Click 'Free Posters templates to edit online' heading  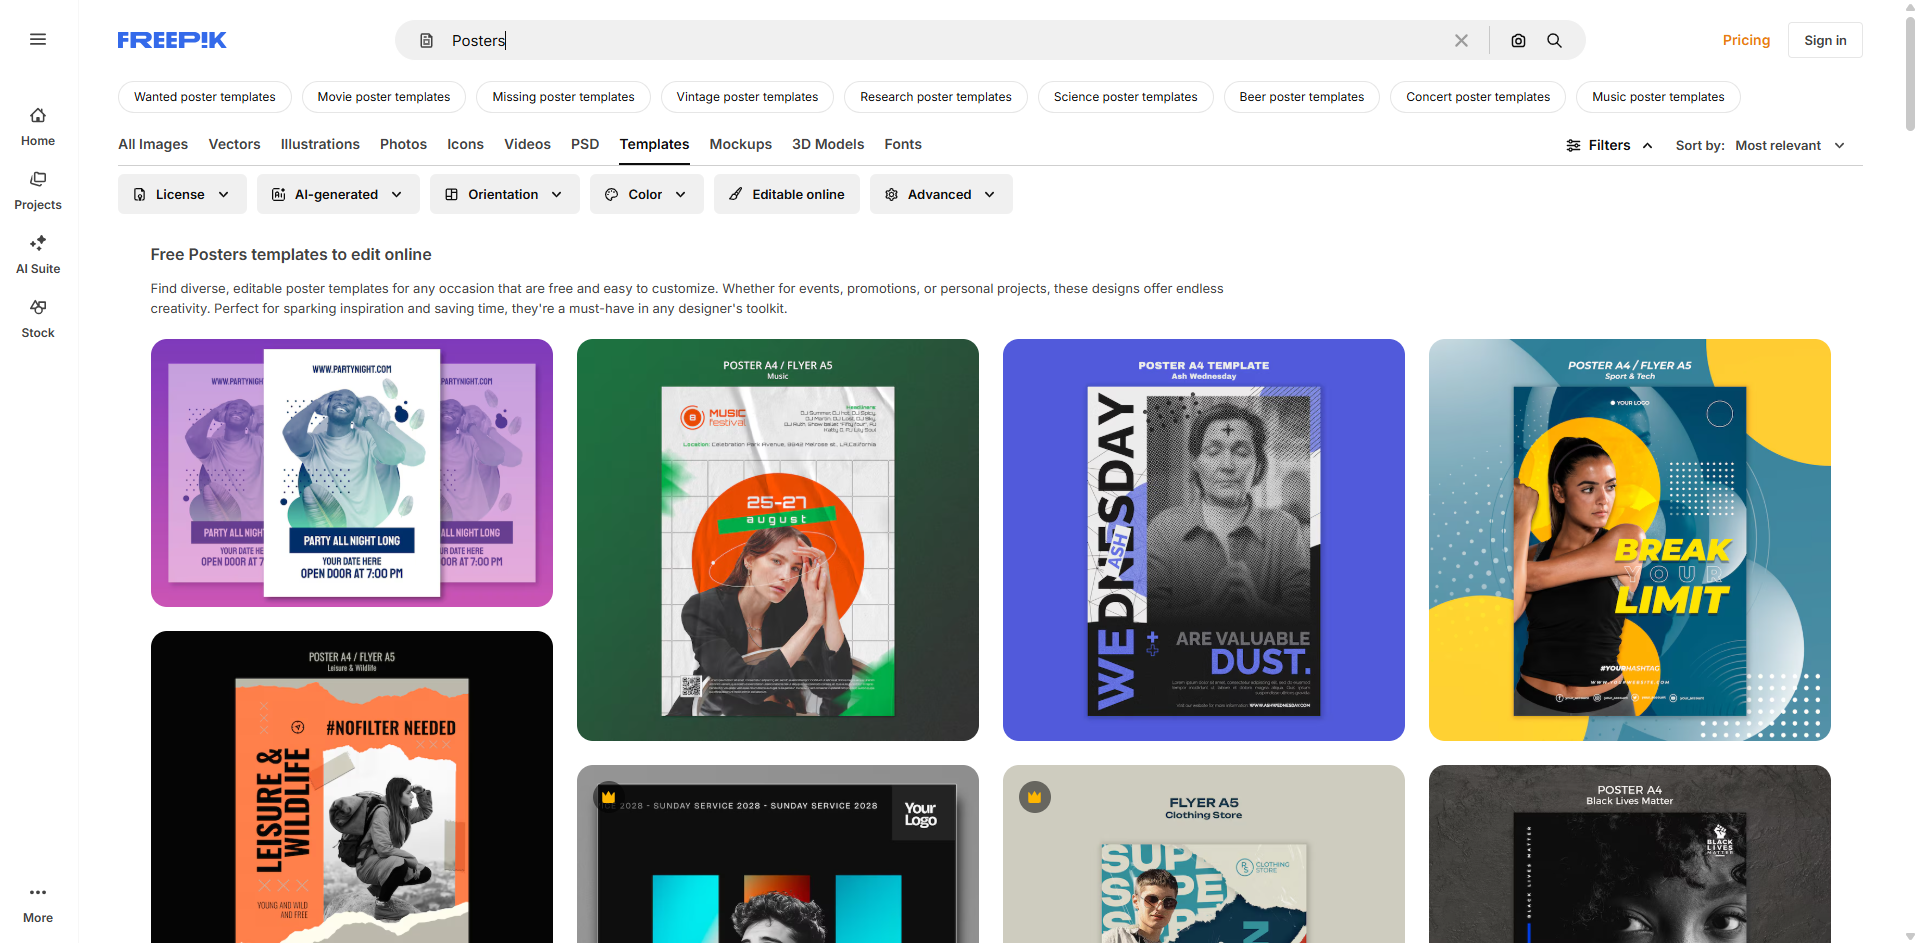pyautogui.click(x=291, y=255)
